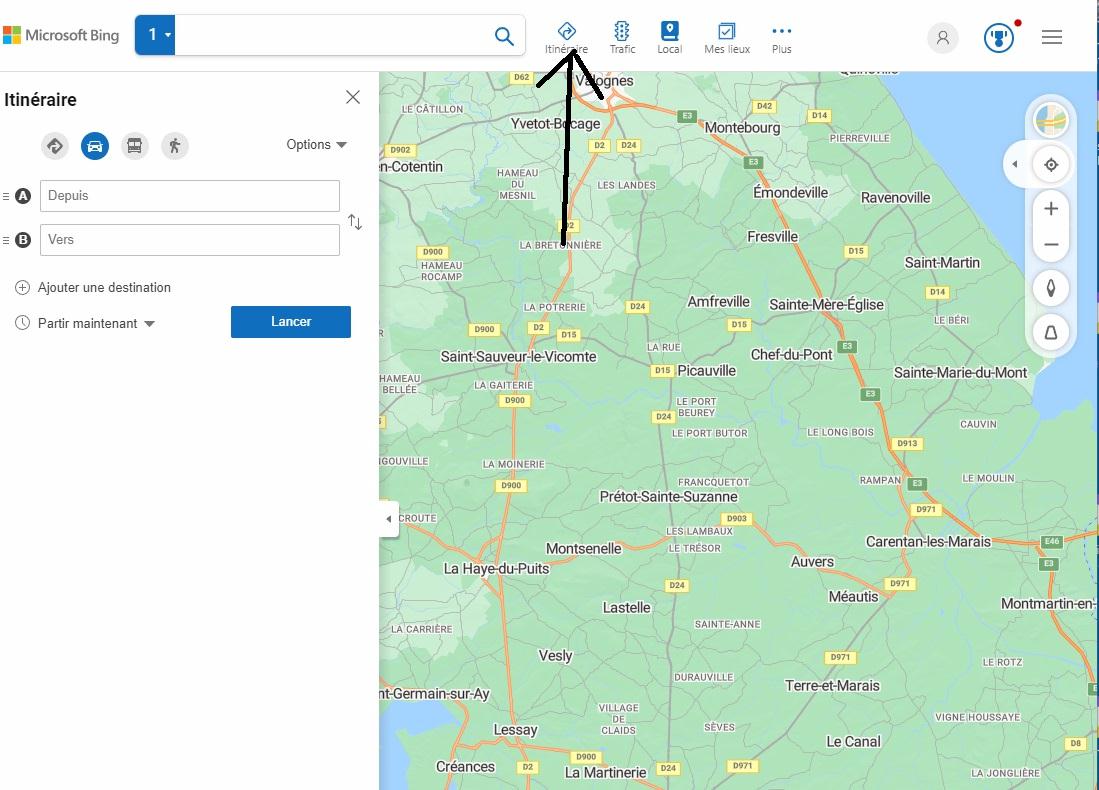Click the Depuis starting point field
The height and width of the screenshot is (790, 1099).
coord(190,196)
